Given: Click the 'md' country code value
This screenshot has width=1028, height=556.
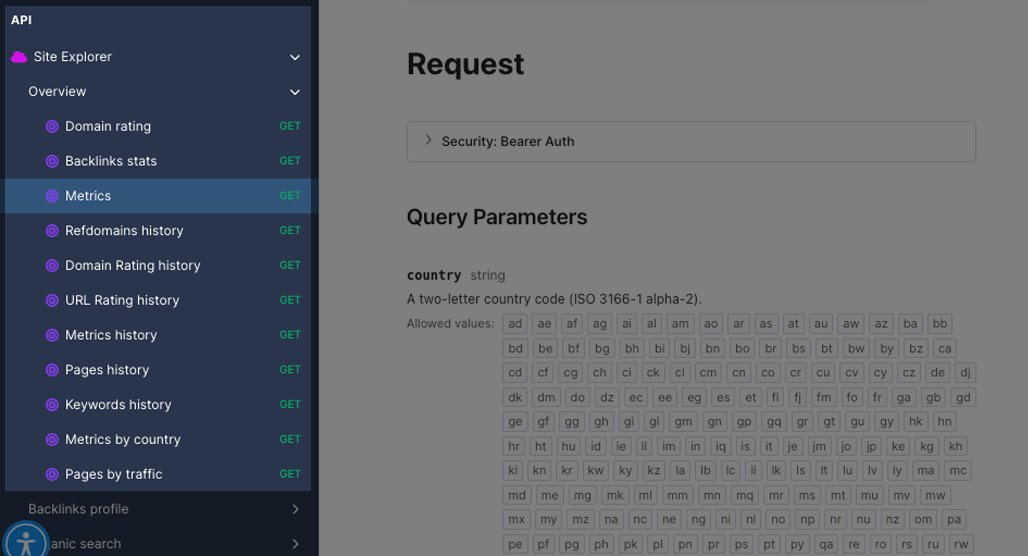Looking at the screenshot, I should 517,496.
